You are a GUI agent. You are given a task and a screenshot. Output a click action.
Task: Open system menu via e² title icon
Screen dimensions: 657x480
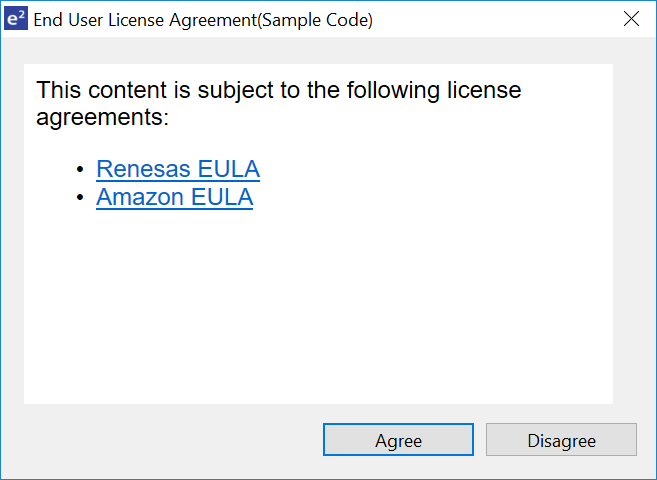(15, 19)
